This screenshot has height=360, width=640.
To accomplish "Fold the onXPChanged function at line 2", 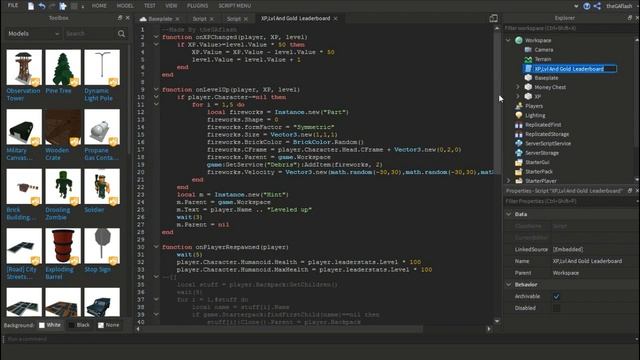I will click(156, 37).
